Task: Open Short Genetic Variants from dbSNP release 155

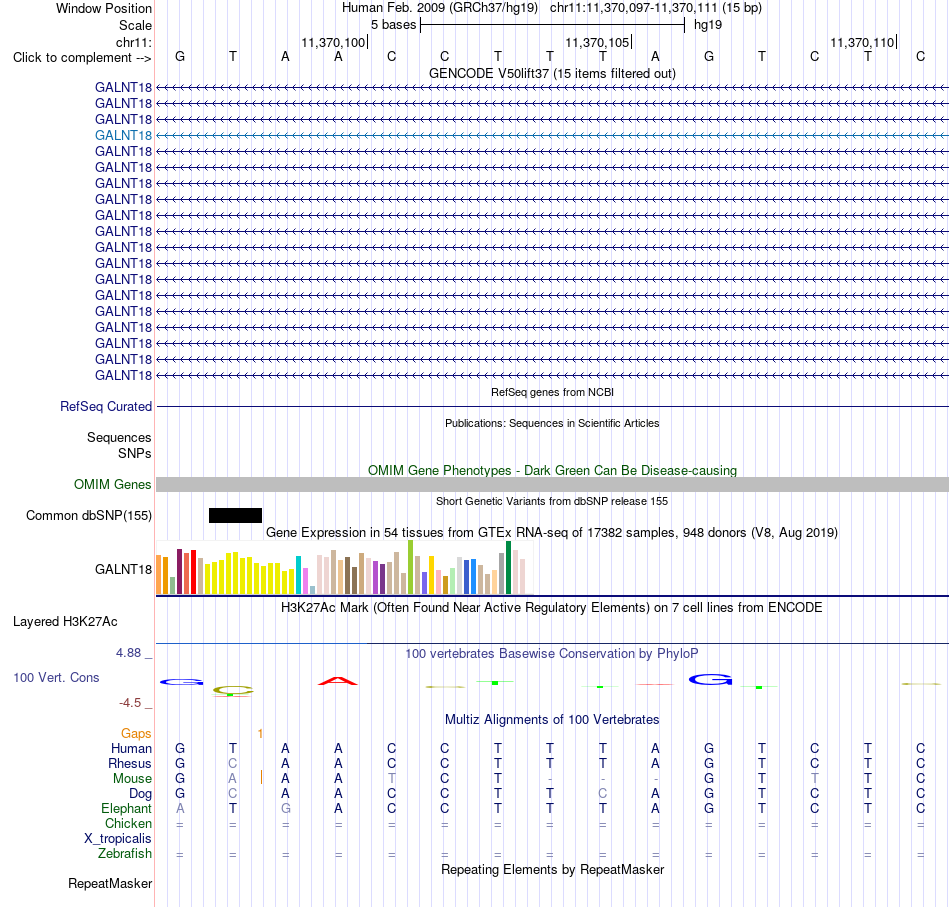Action: (552, 501)
